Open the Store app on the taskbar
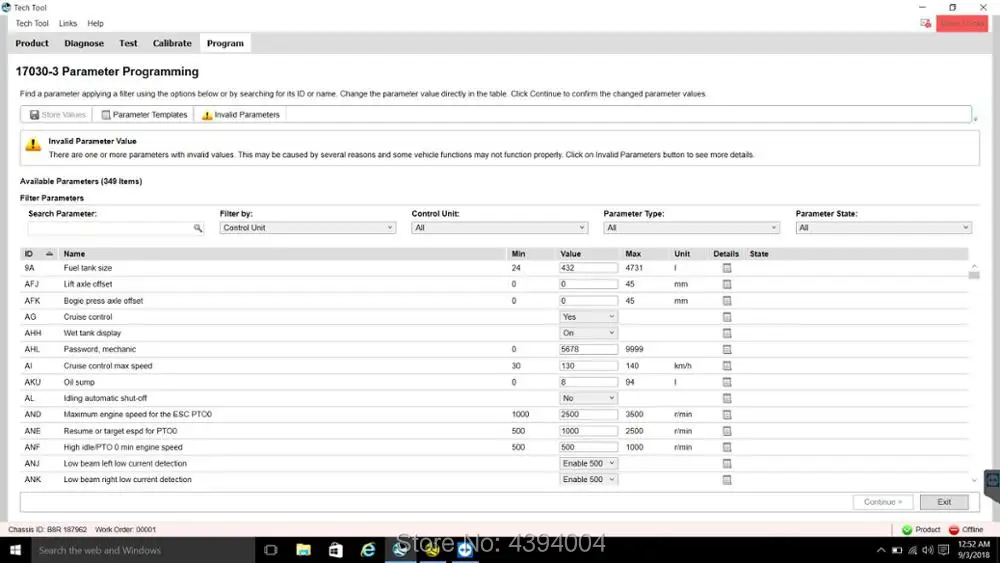This screenshot has height=563, width=1000. pos(335,550)
